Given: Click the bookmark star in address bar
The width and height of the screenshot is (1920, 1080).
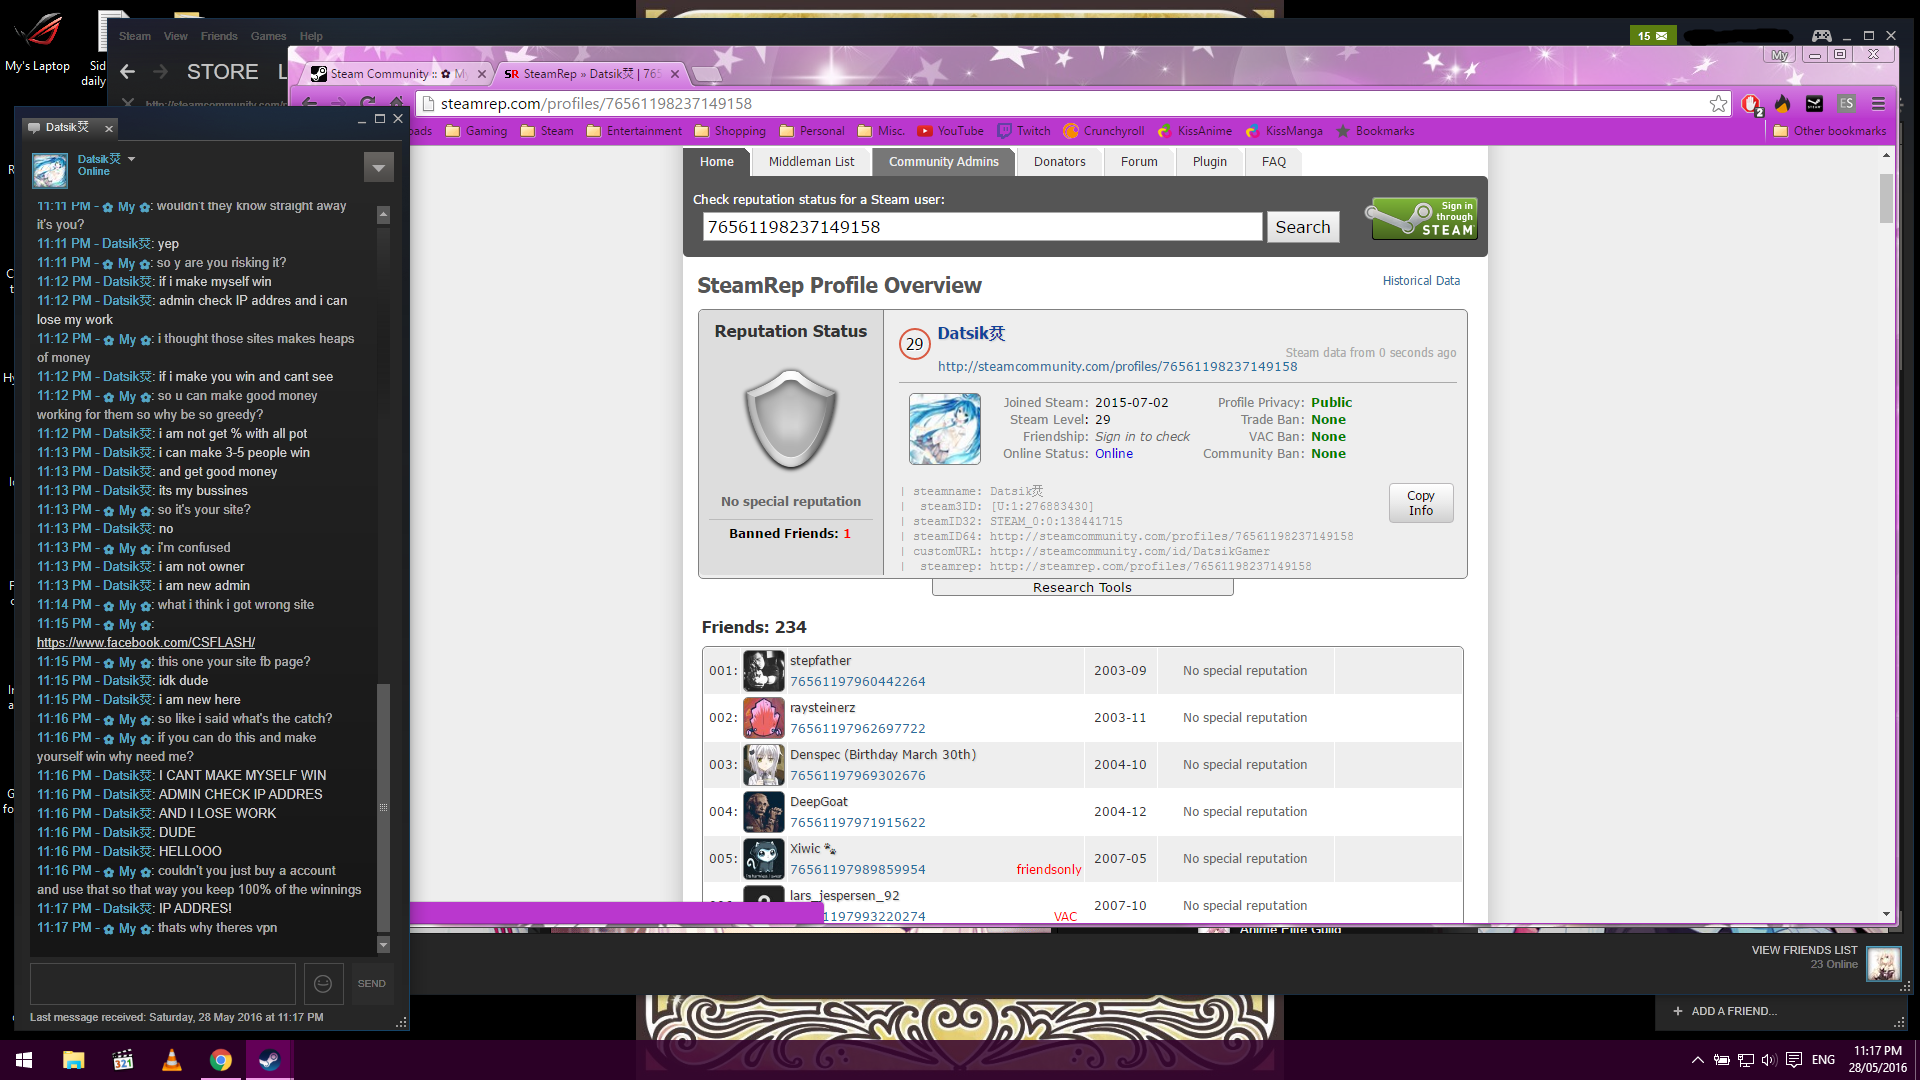Looking at the screenshot, I should click(x=1718, y=104).
